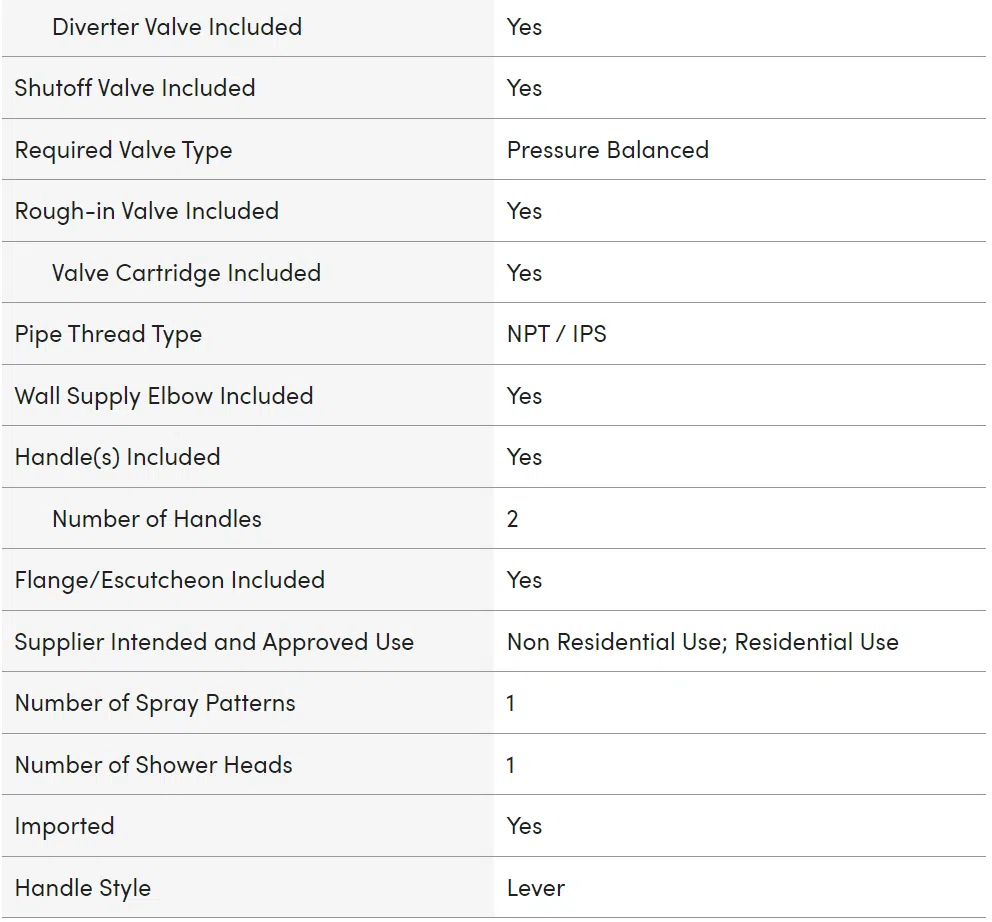Click the Number of Shower Heads label
The height and width of the screenshot is (922, 992).
[x=154, y=765]
